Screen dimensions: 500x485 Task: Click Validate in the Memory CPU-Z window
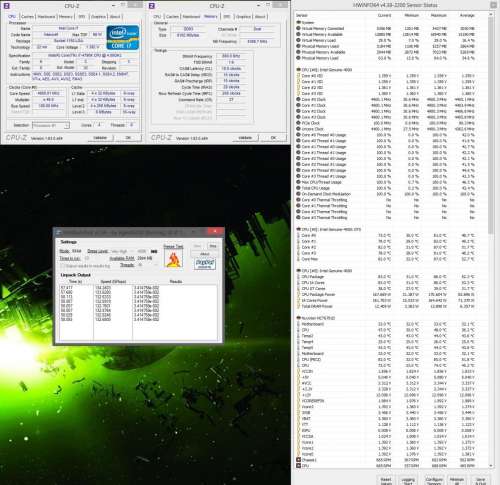pyautogui.click(x=245, y=138)
